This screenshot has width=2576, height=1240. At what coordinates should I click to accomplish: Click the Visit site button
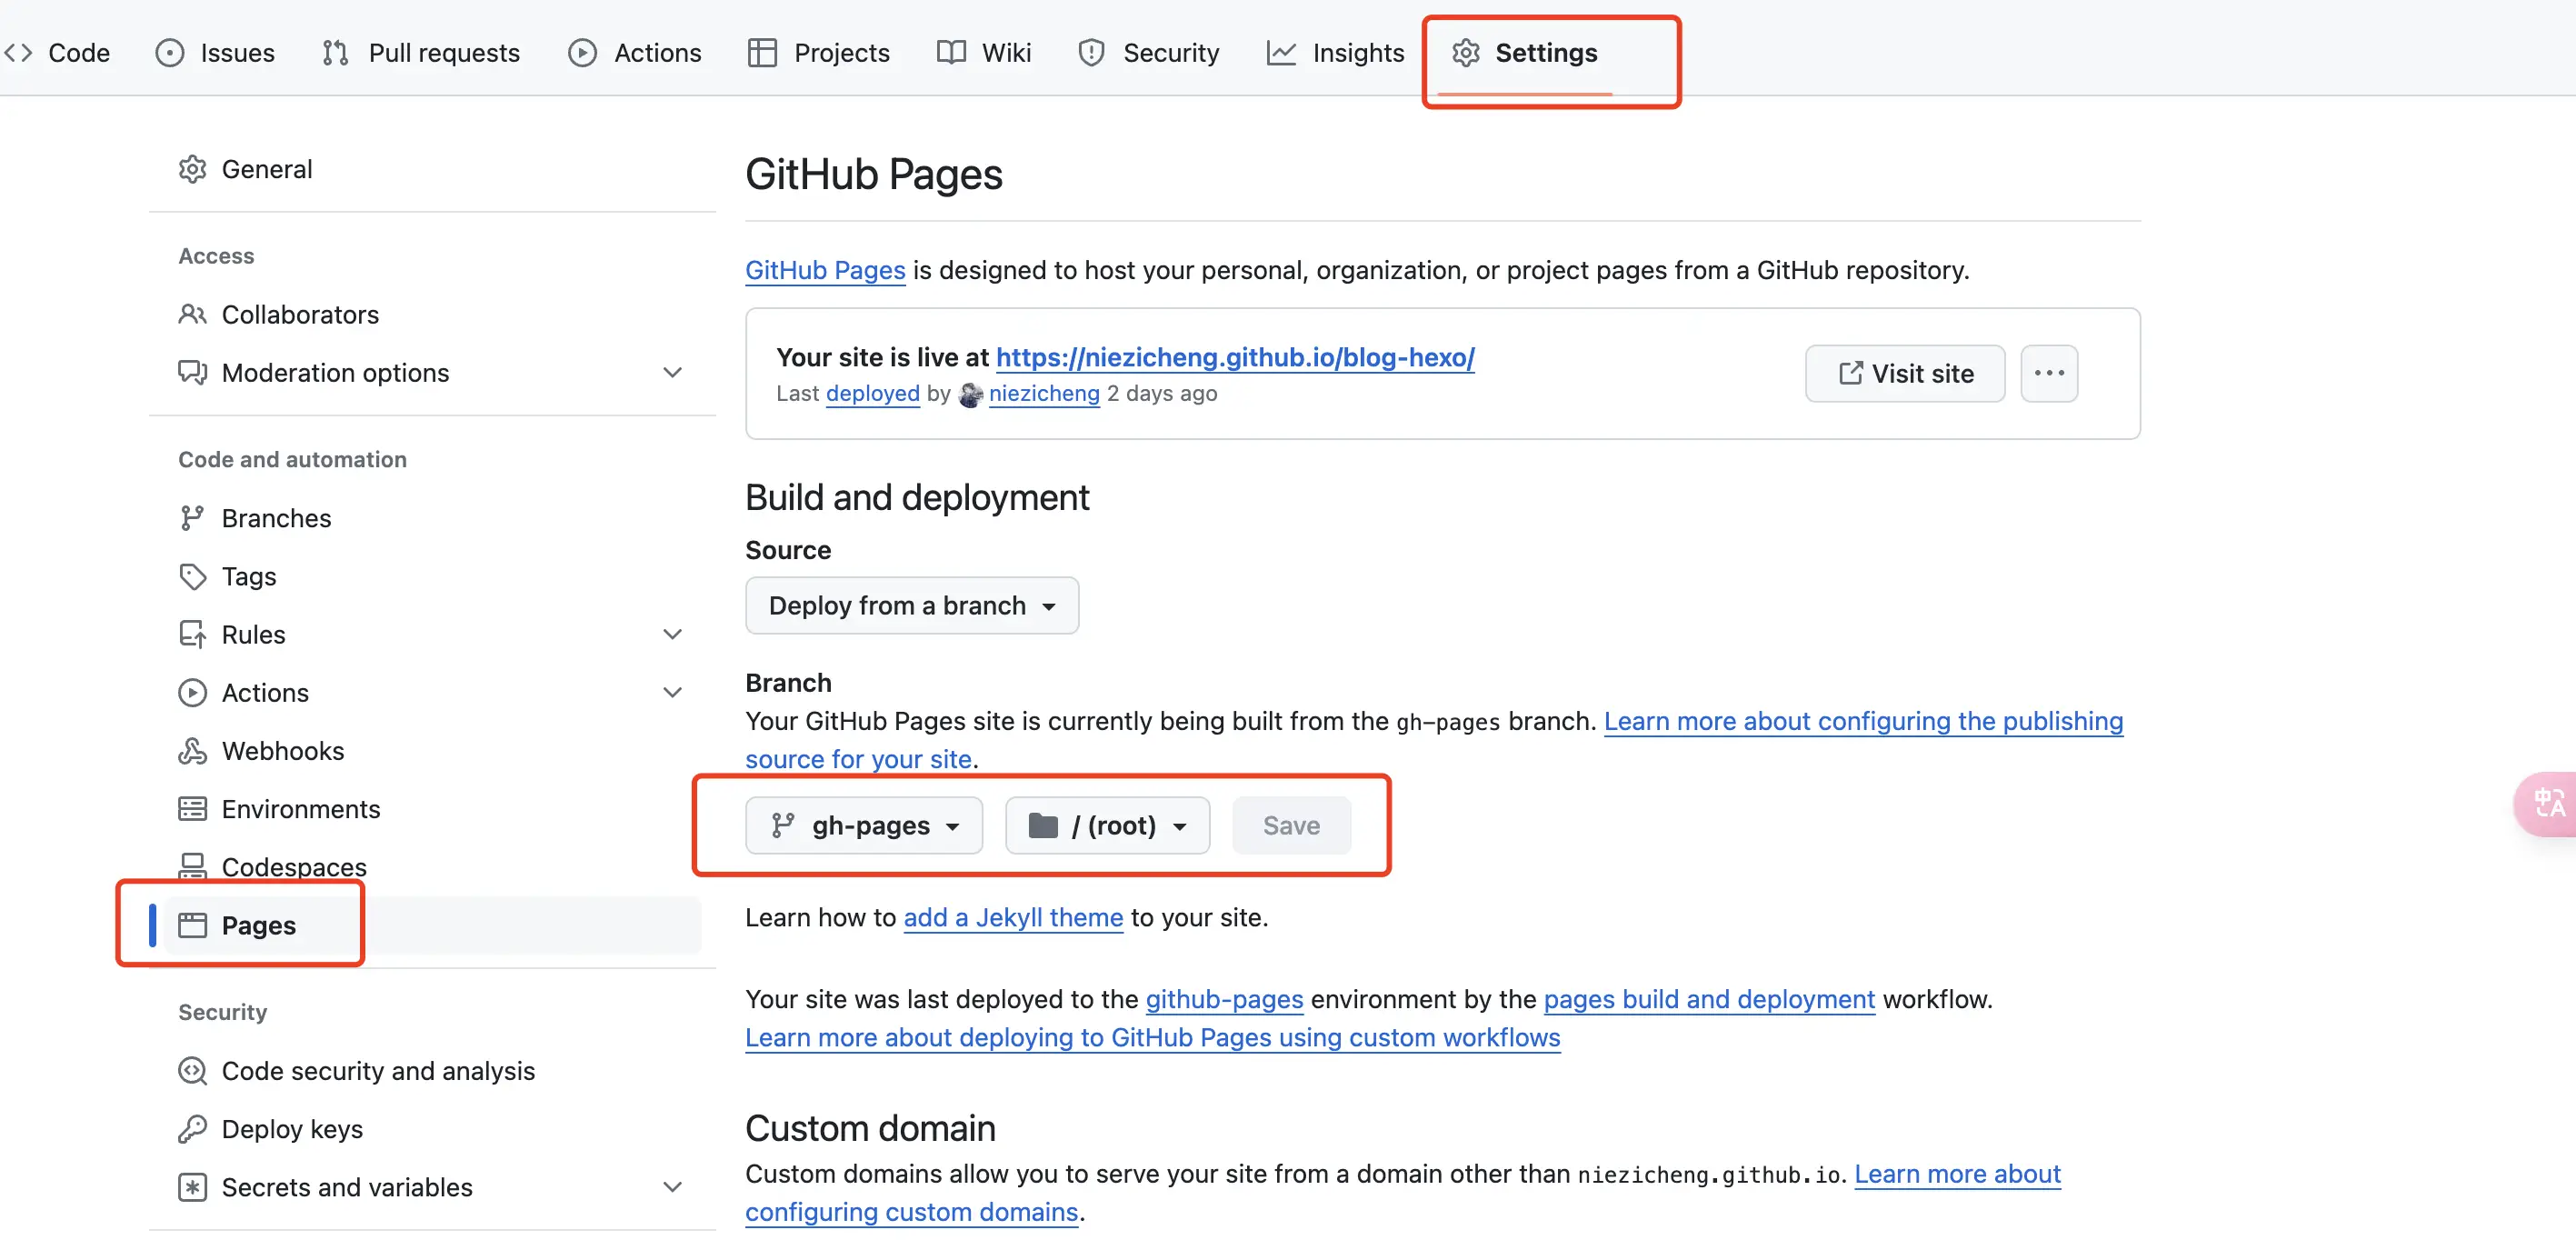[x=1905, y=373]
